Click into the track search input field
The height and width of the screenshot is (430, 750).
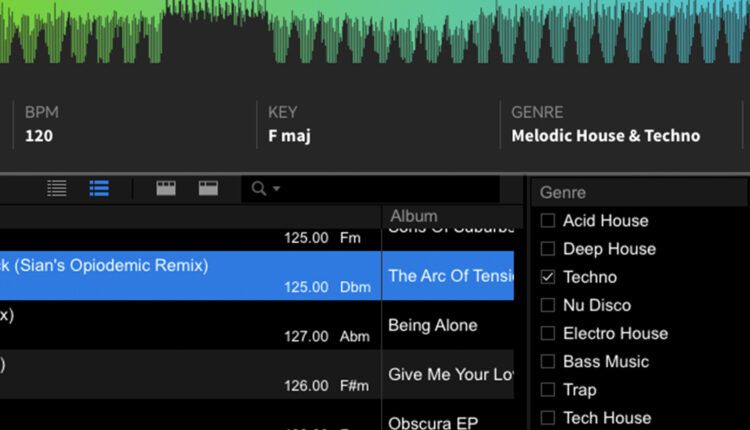371,188
